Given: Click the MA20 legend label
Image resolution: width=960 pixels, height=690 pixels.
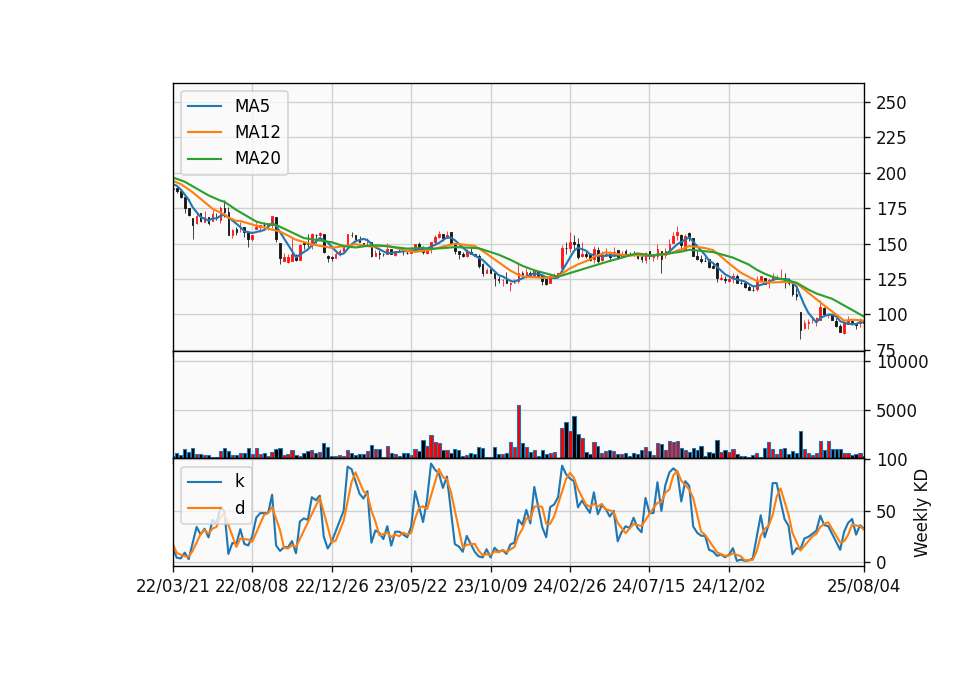Looking at the screenshot, I should point(257,158).
